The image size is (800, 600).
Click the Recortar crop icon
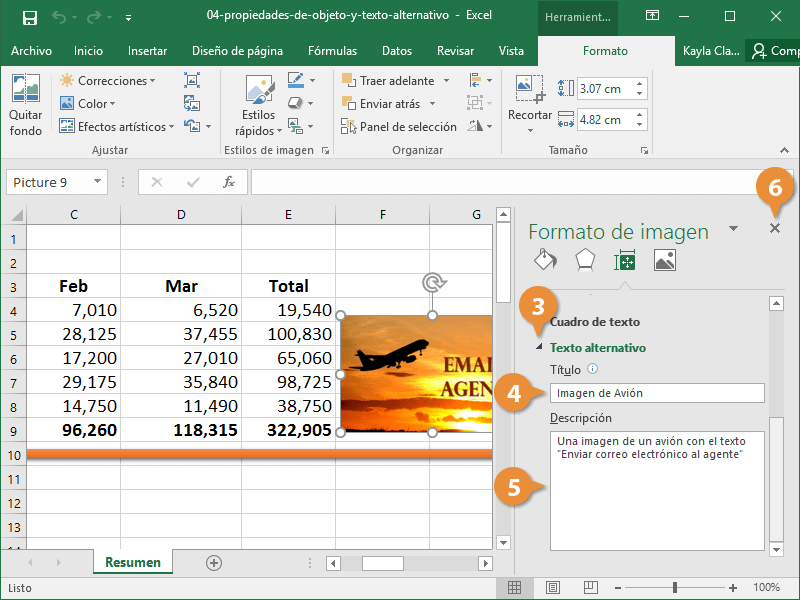529,90
